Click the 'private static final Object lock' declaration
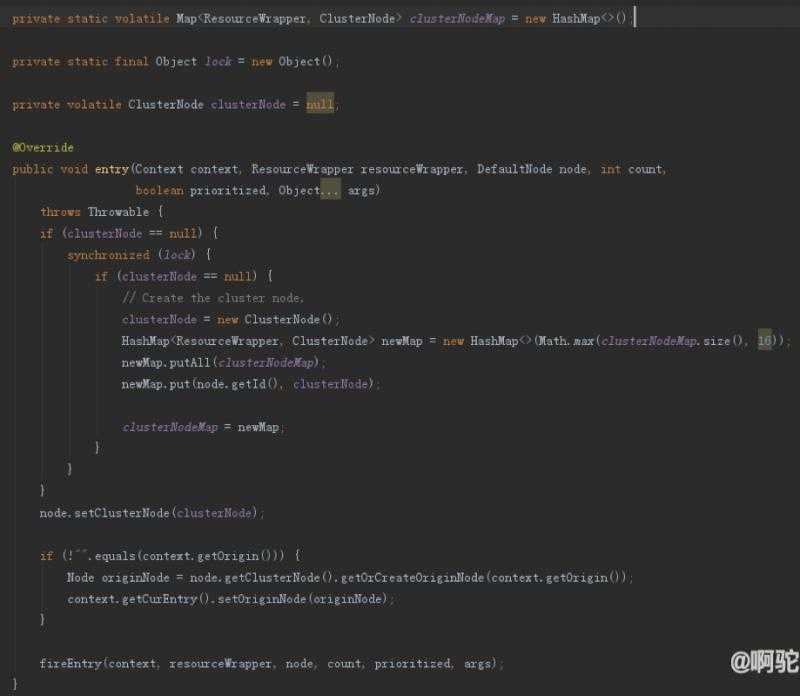Screen dimensions: 800x696 (121, 61)
